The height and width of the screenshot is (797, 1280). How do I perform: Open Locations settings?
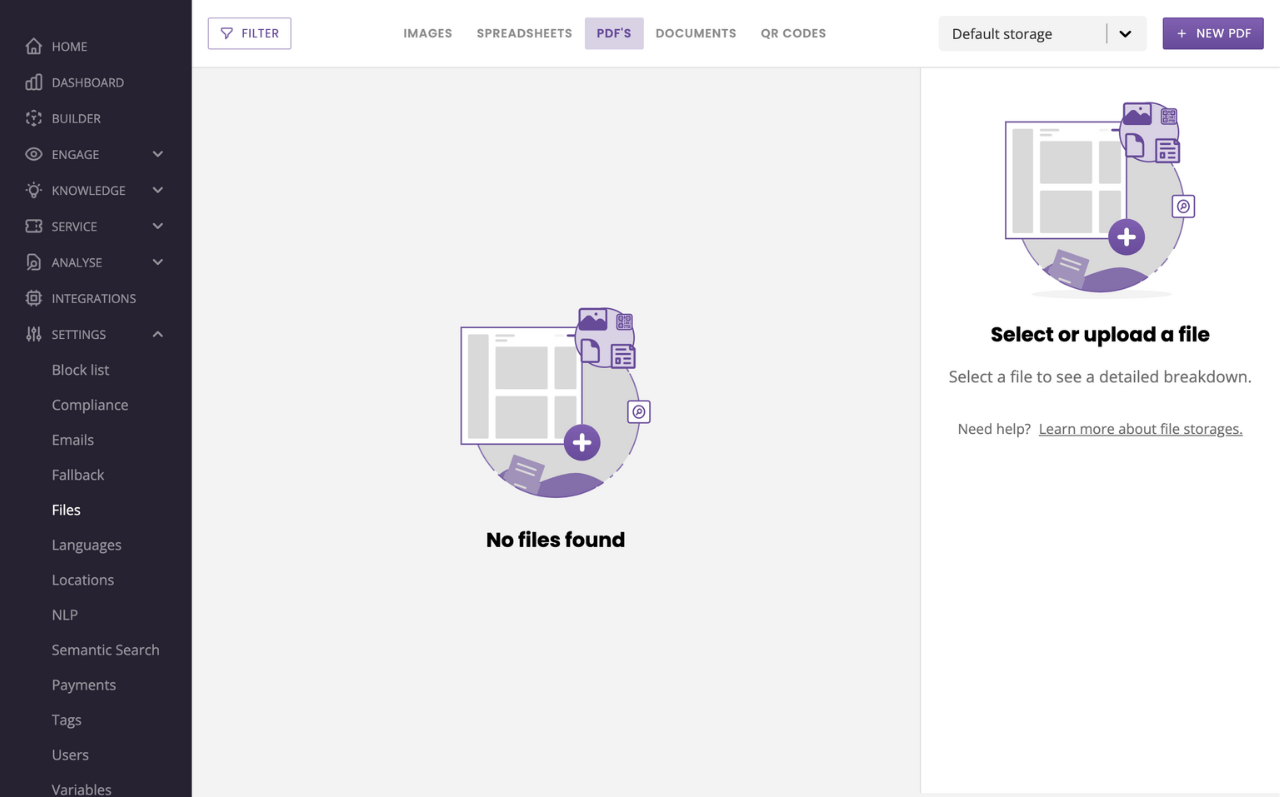point(83,580)
